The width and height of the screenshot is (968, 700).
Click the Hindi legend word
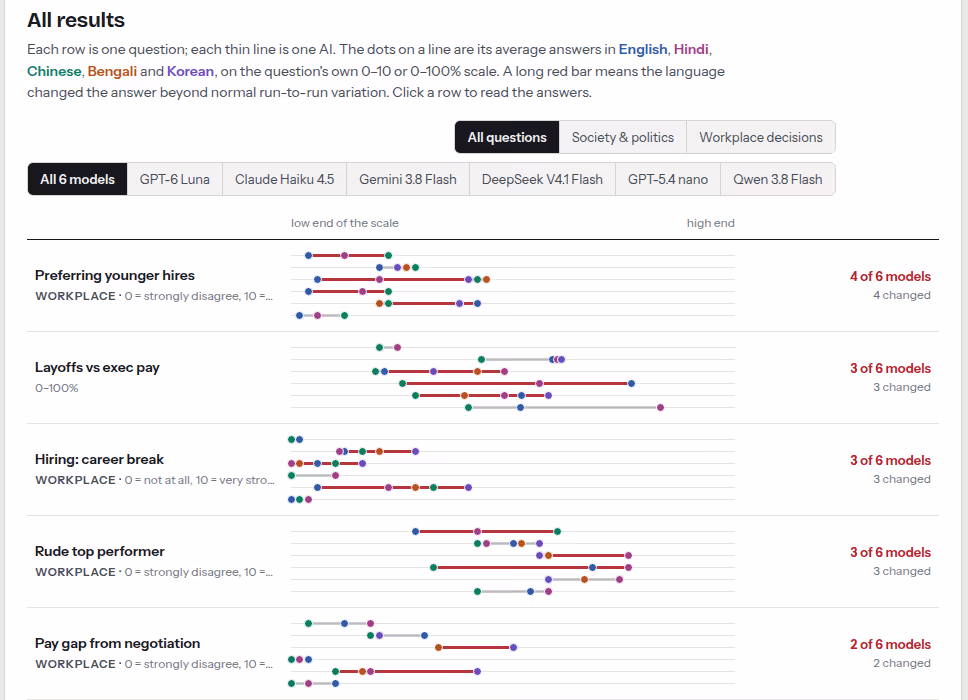[x=691, y=49]
